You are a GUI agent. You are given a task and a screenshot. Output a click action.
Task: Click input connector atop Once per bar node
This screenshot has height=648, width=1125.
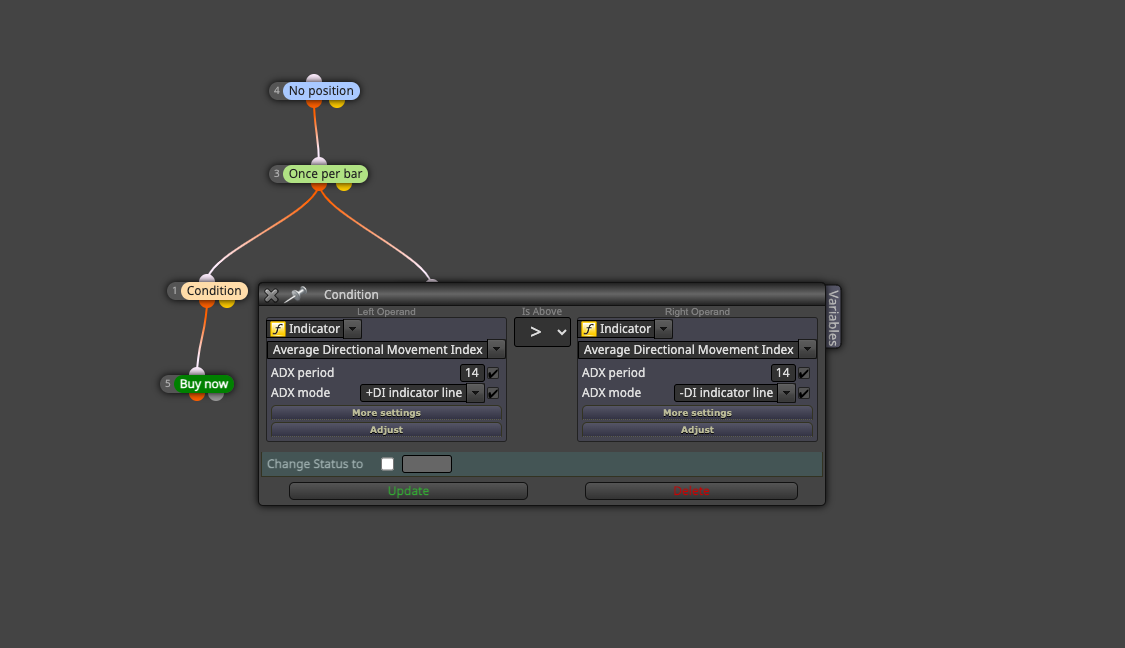[x=319, y=161]
